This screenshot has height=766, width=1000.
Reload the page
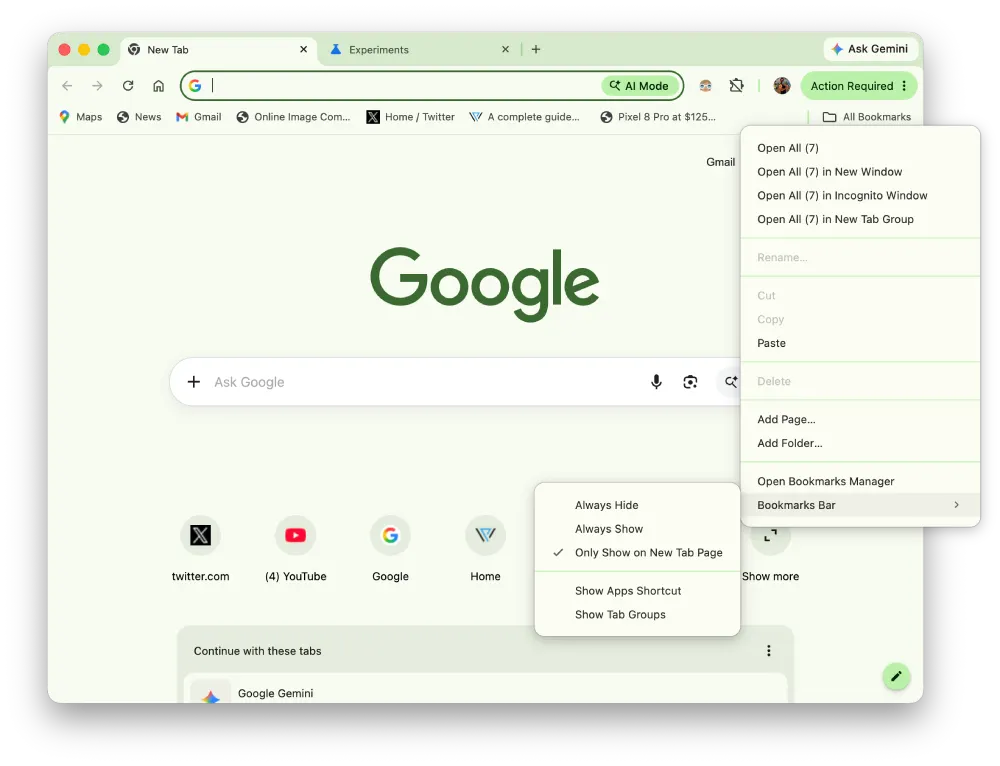128,85
